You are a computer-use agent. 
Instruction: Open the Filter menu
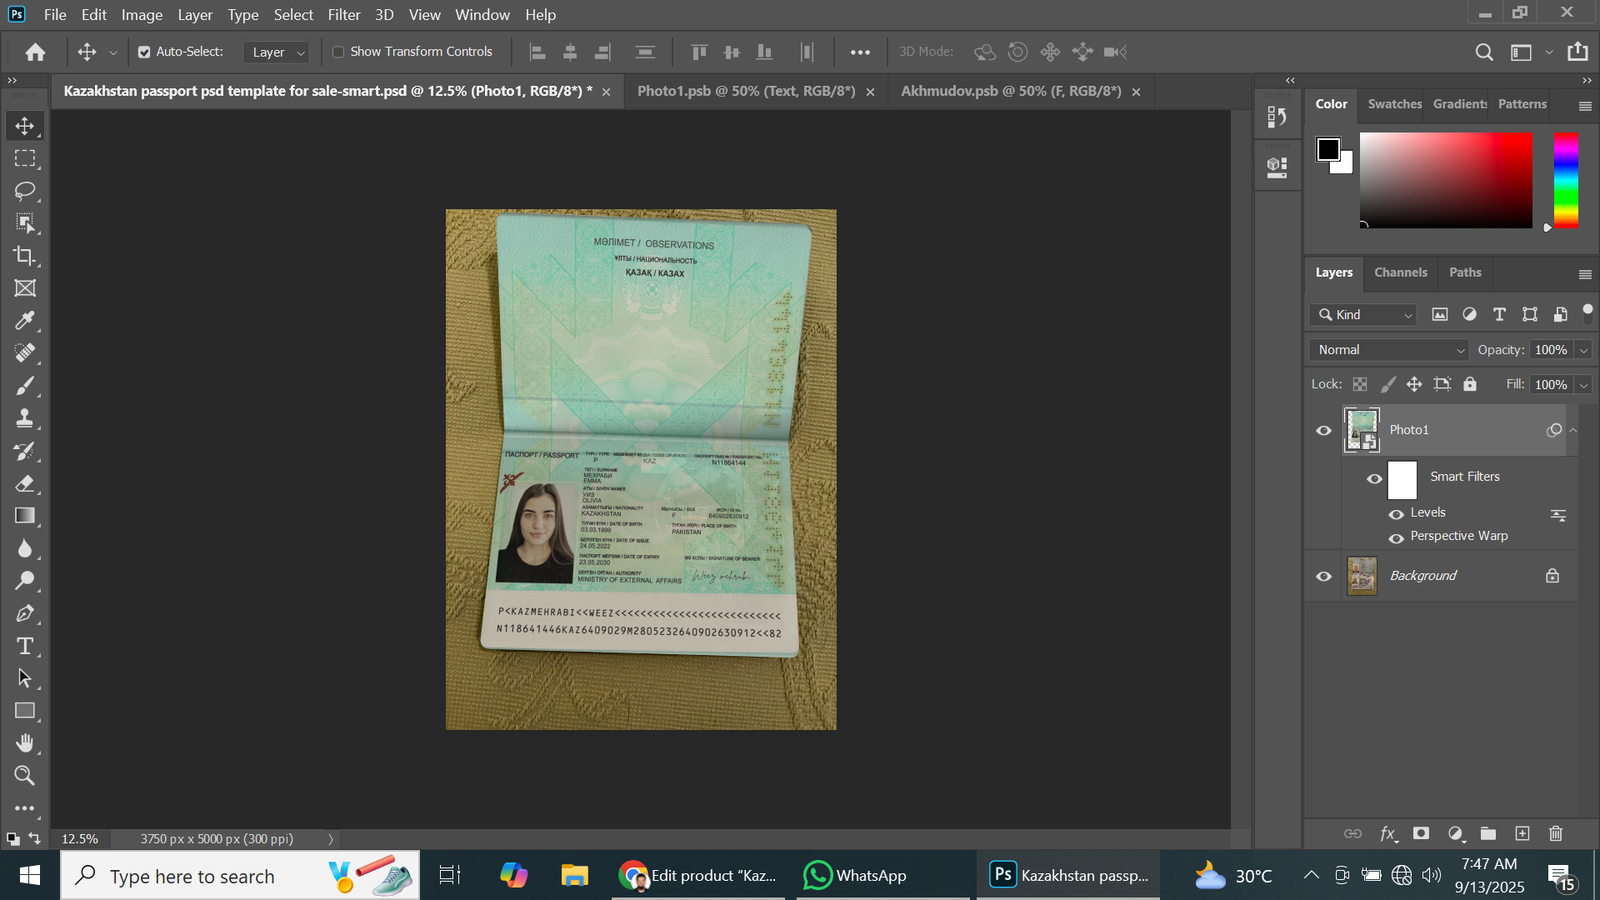point(343,15)
